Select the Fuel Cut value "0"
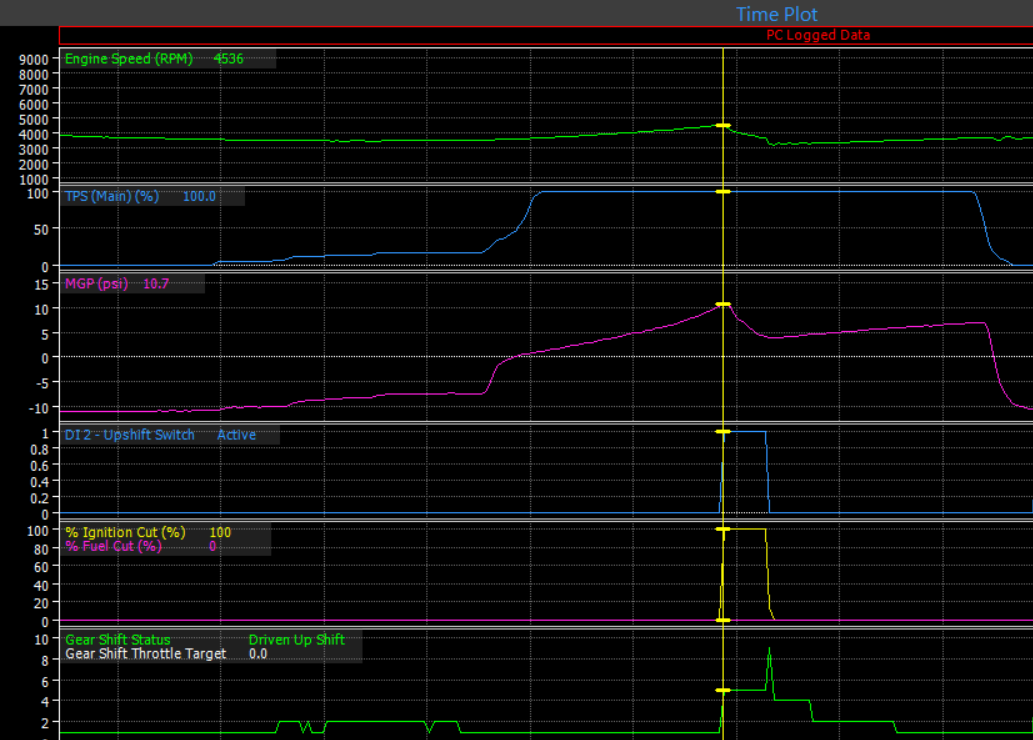Viewport: 1033px width, 740px height. point(212,546)
